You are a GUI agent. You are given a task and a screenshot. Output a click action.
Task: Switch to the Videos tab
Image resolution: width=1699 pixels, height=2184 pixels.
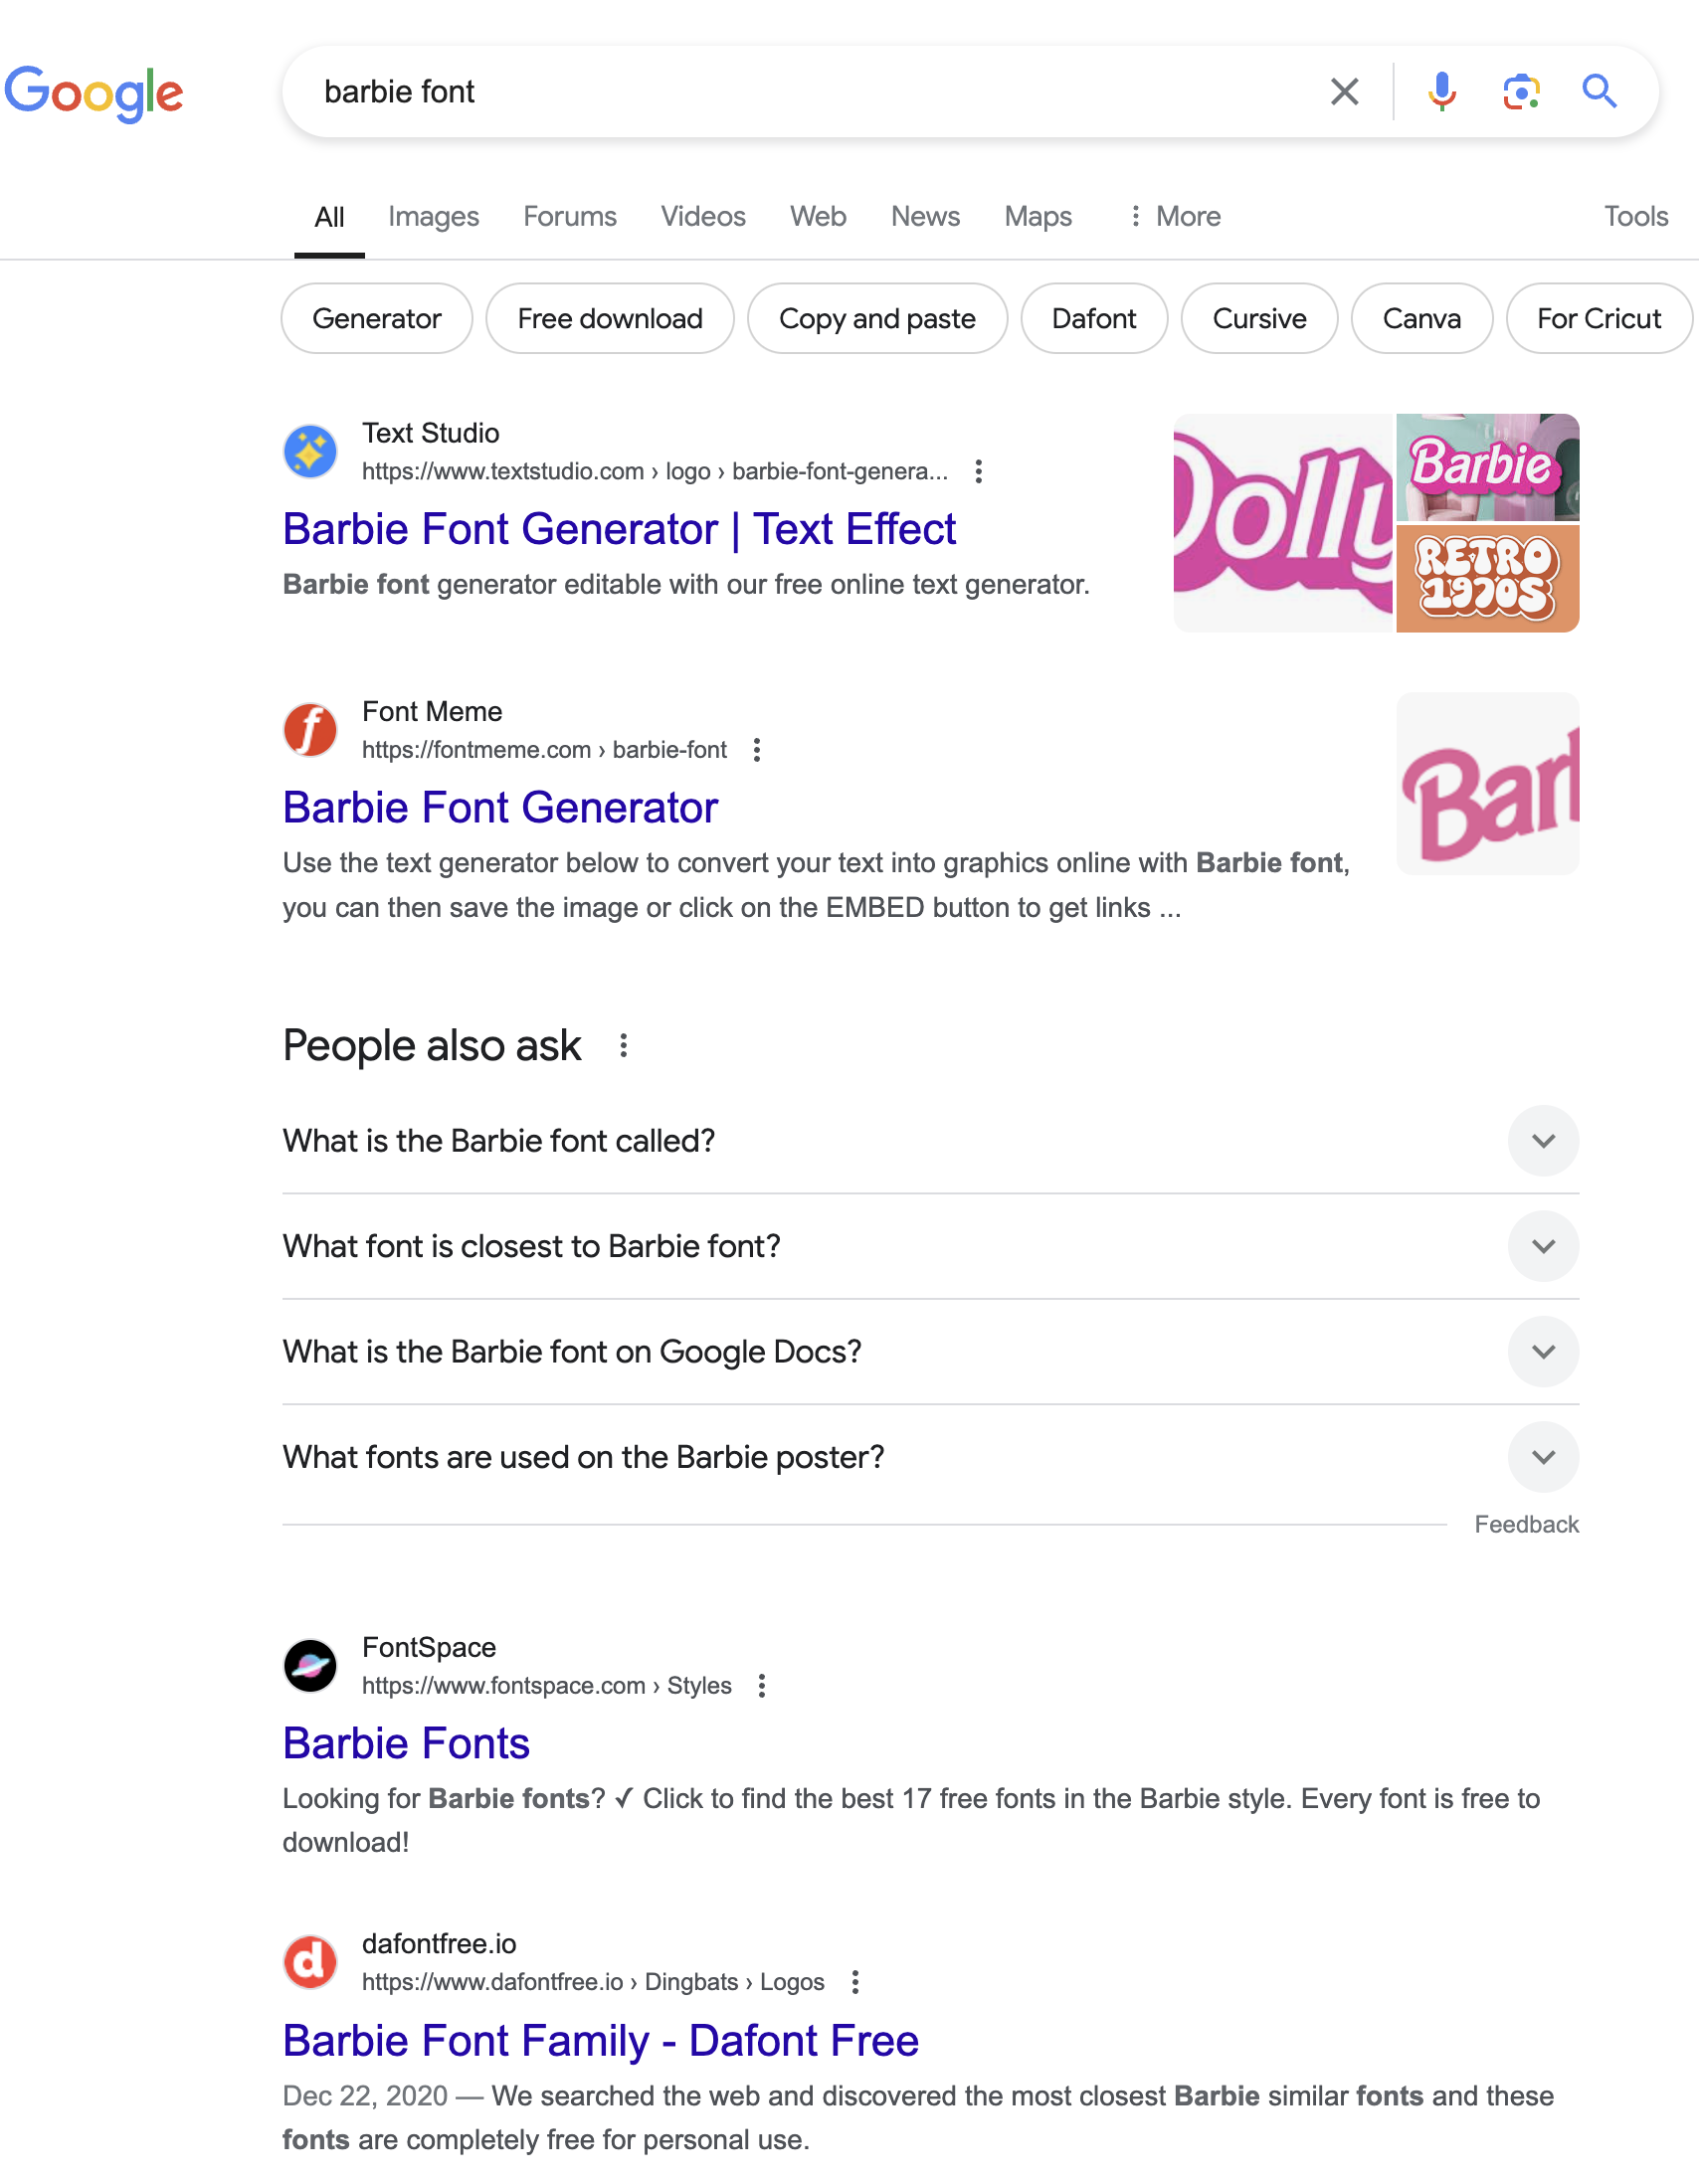click(x=703, y=217)
